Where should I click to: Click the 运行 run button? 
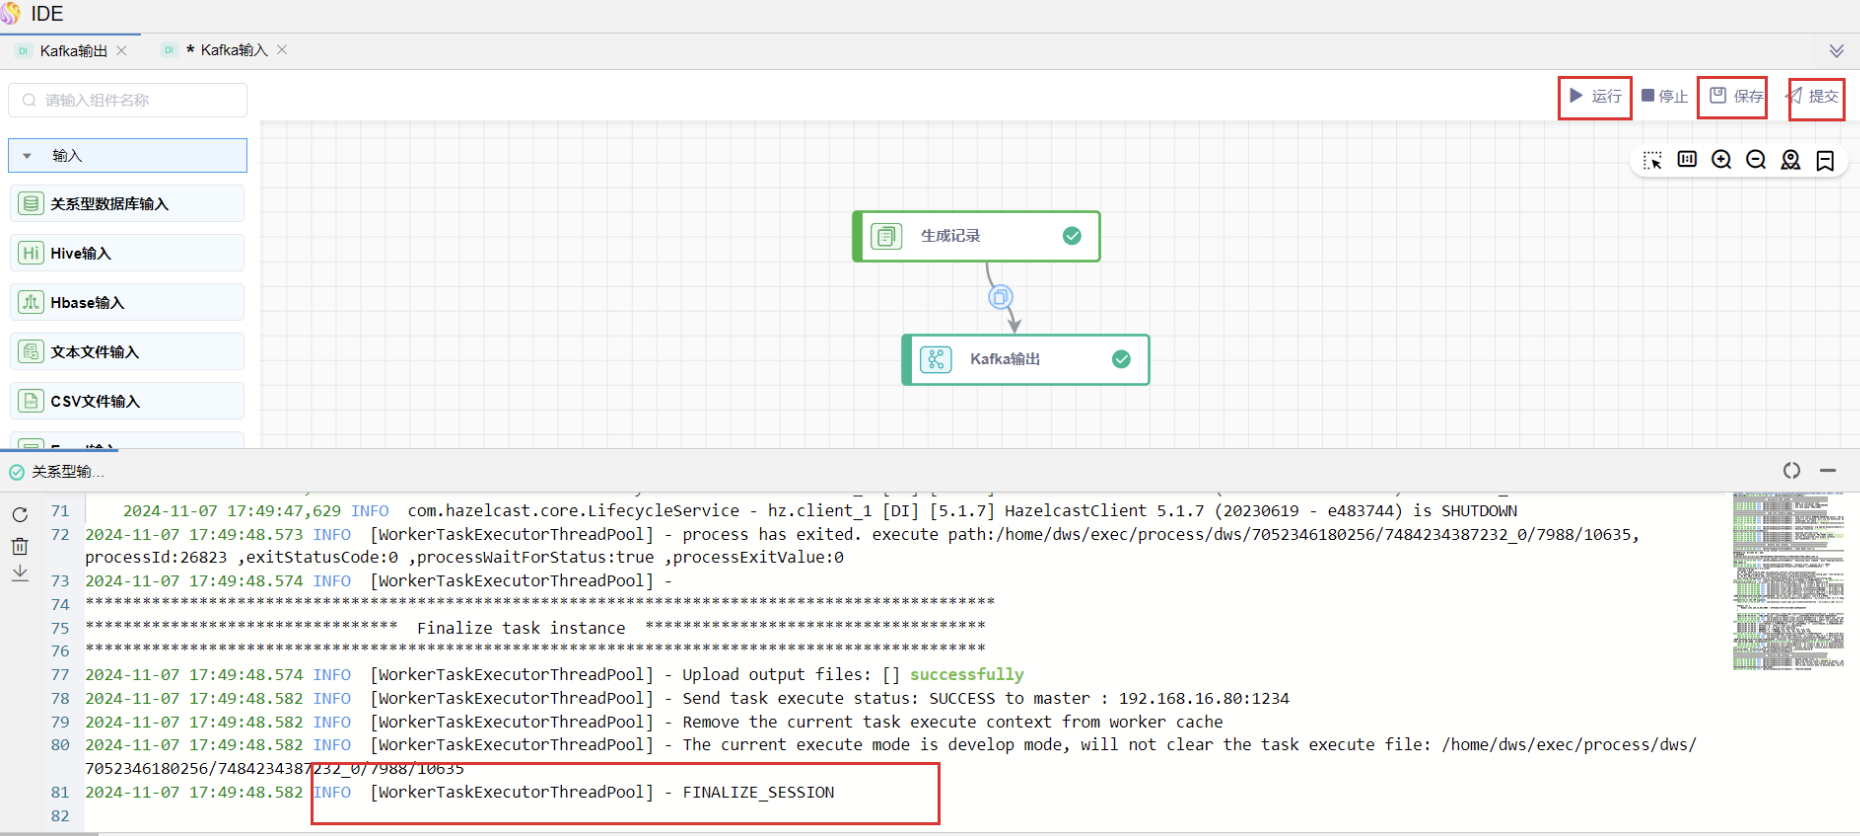tap(1595, 97)
